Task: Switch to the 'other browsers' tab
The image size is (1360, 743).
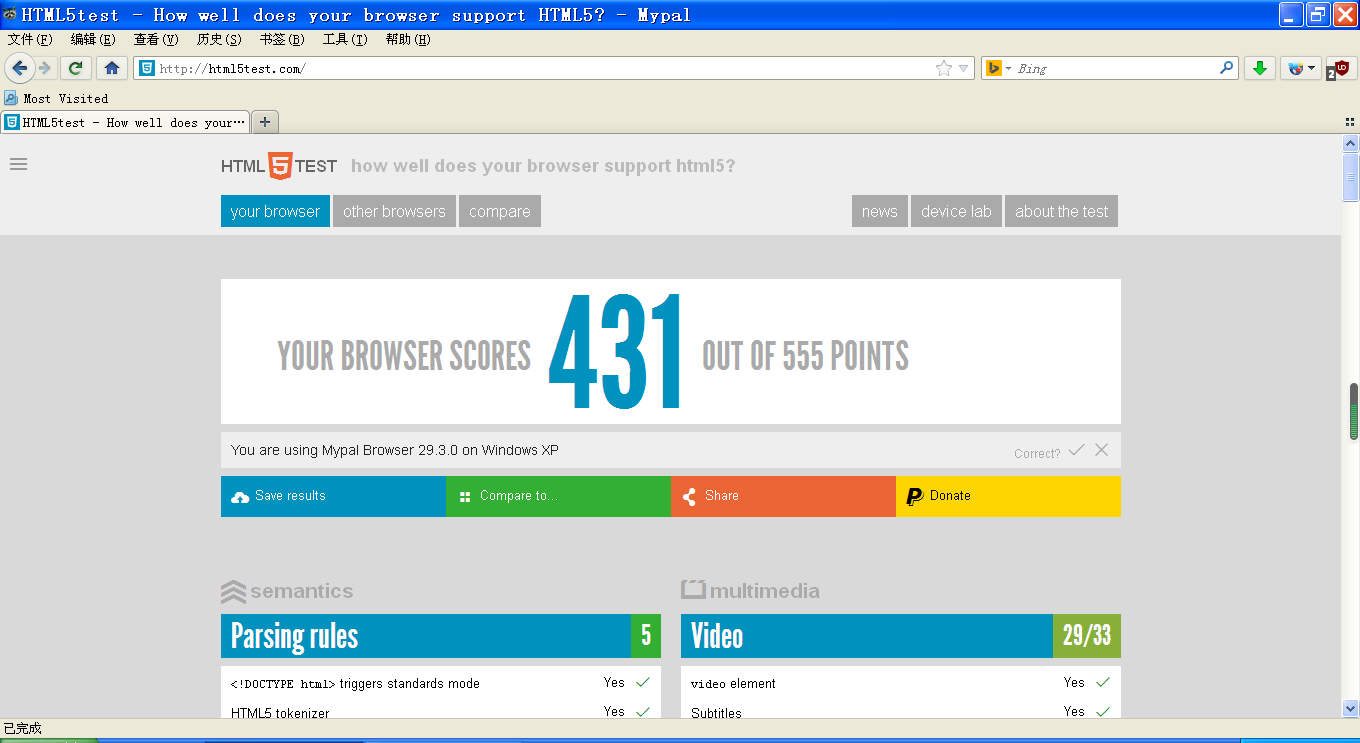Action: (394, 211)
